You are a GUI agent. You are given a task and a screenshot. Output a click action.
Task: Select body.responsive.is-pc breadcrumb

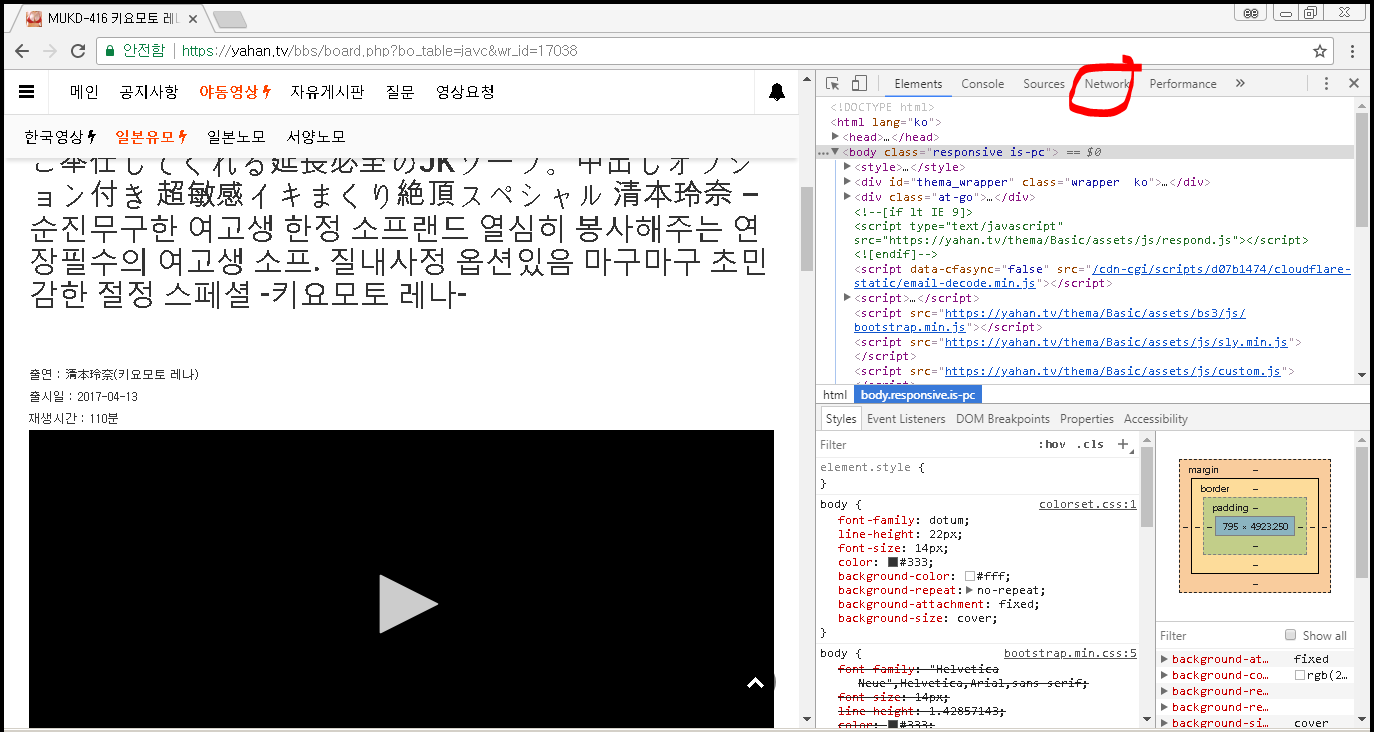pos(918,395)
